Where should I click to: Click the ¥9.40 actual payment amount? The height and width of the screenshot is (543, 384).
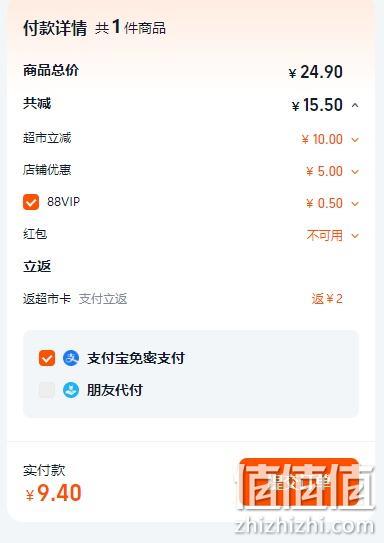click(x=54, y=493)
